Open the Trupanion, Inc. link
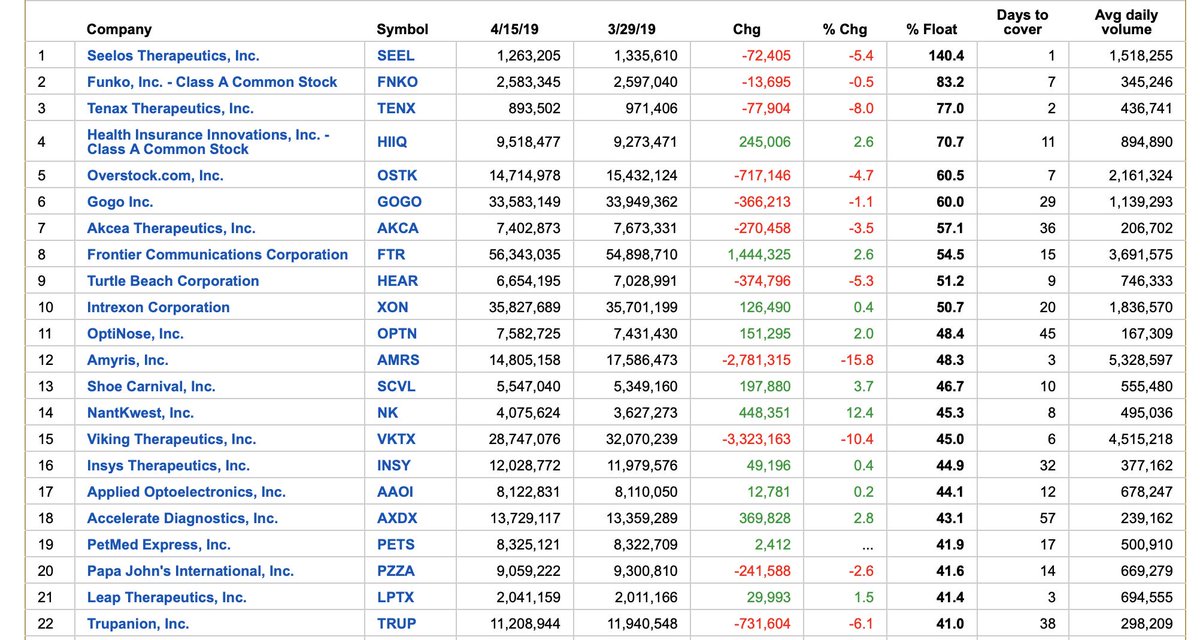The height and width of the screenshot is (640, 1200). (x=138, y=624)
